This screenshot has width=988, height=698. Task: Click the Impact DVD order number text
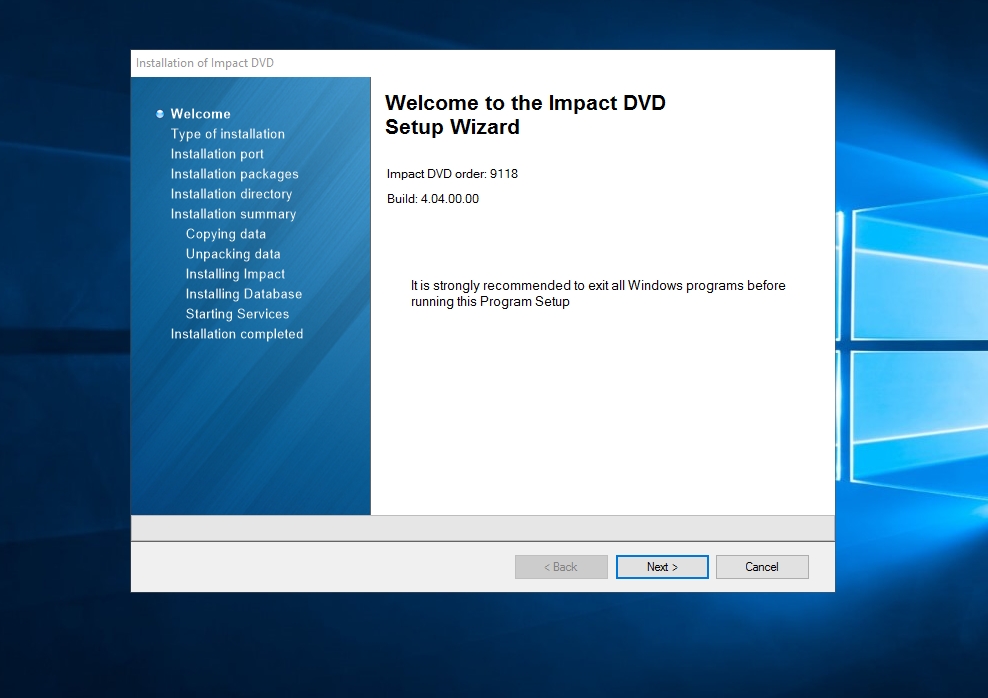452,174
